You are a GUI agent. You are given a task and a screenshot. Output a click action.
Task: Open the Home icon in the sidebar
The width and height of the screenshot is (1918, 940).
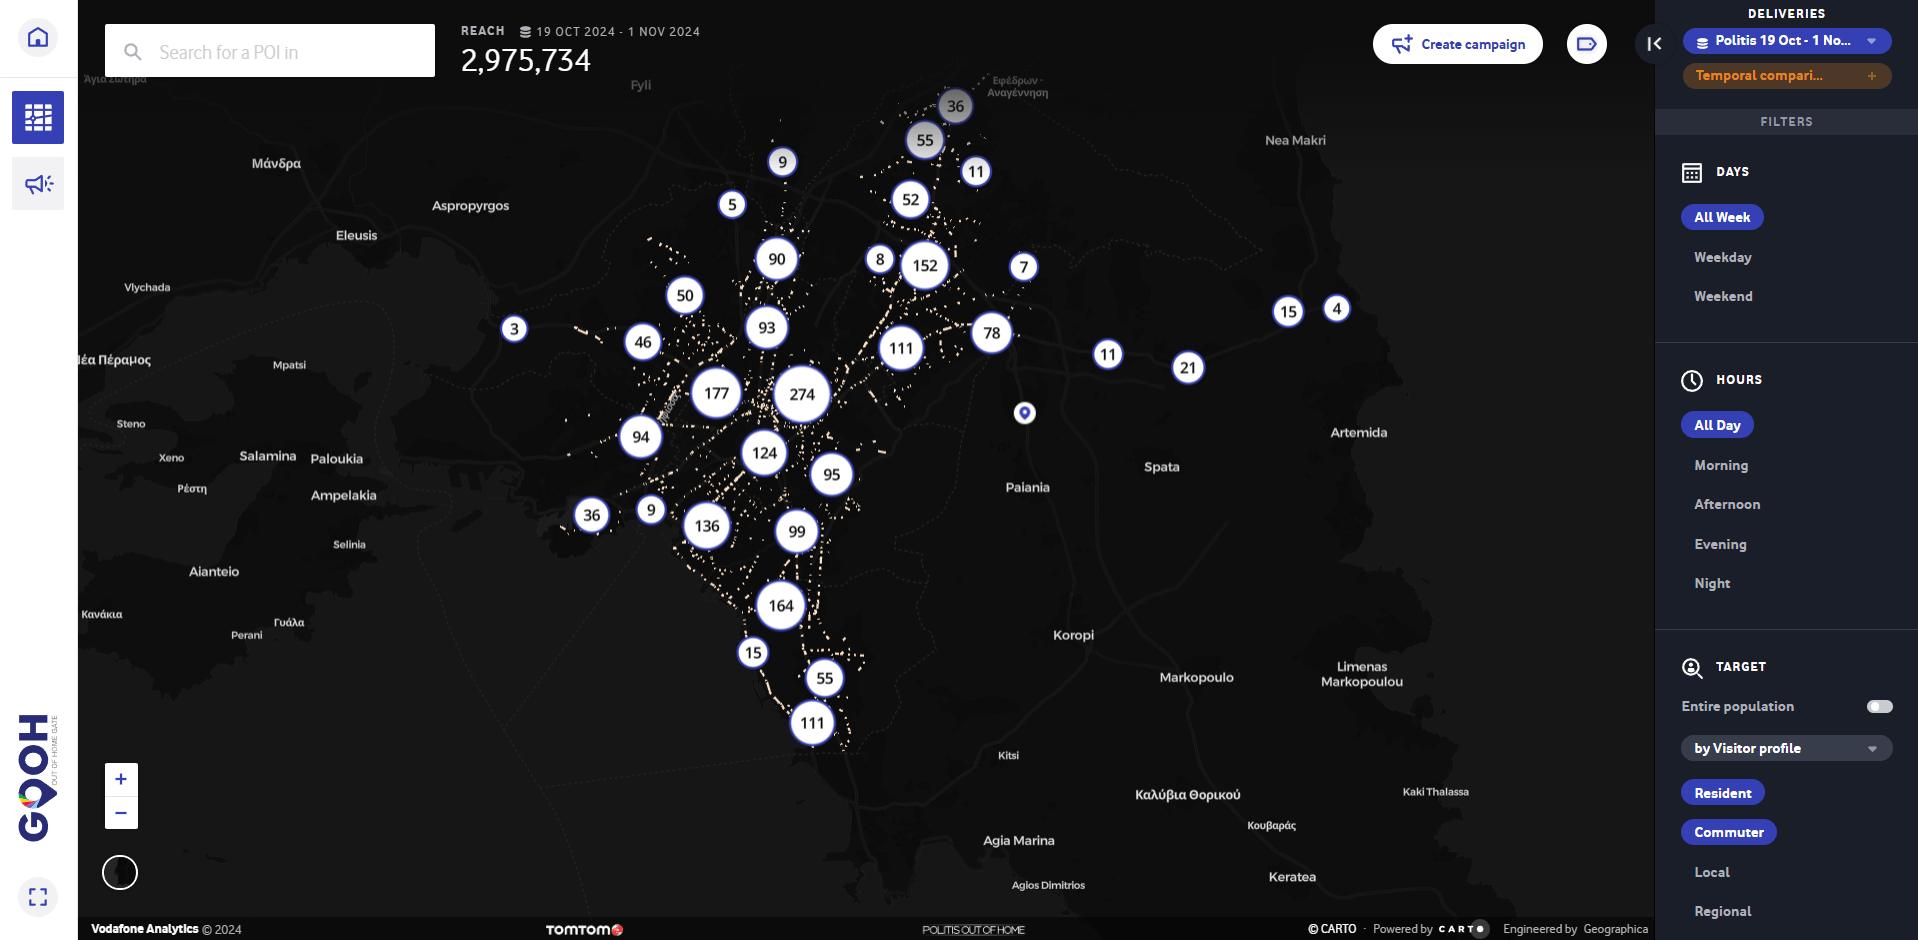click(x=38, y=38)
